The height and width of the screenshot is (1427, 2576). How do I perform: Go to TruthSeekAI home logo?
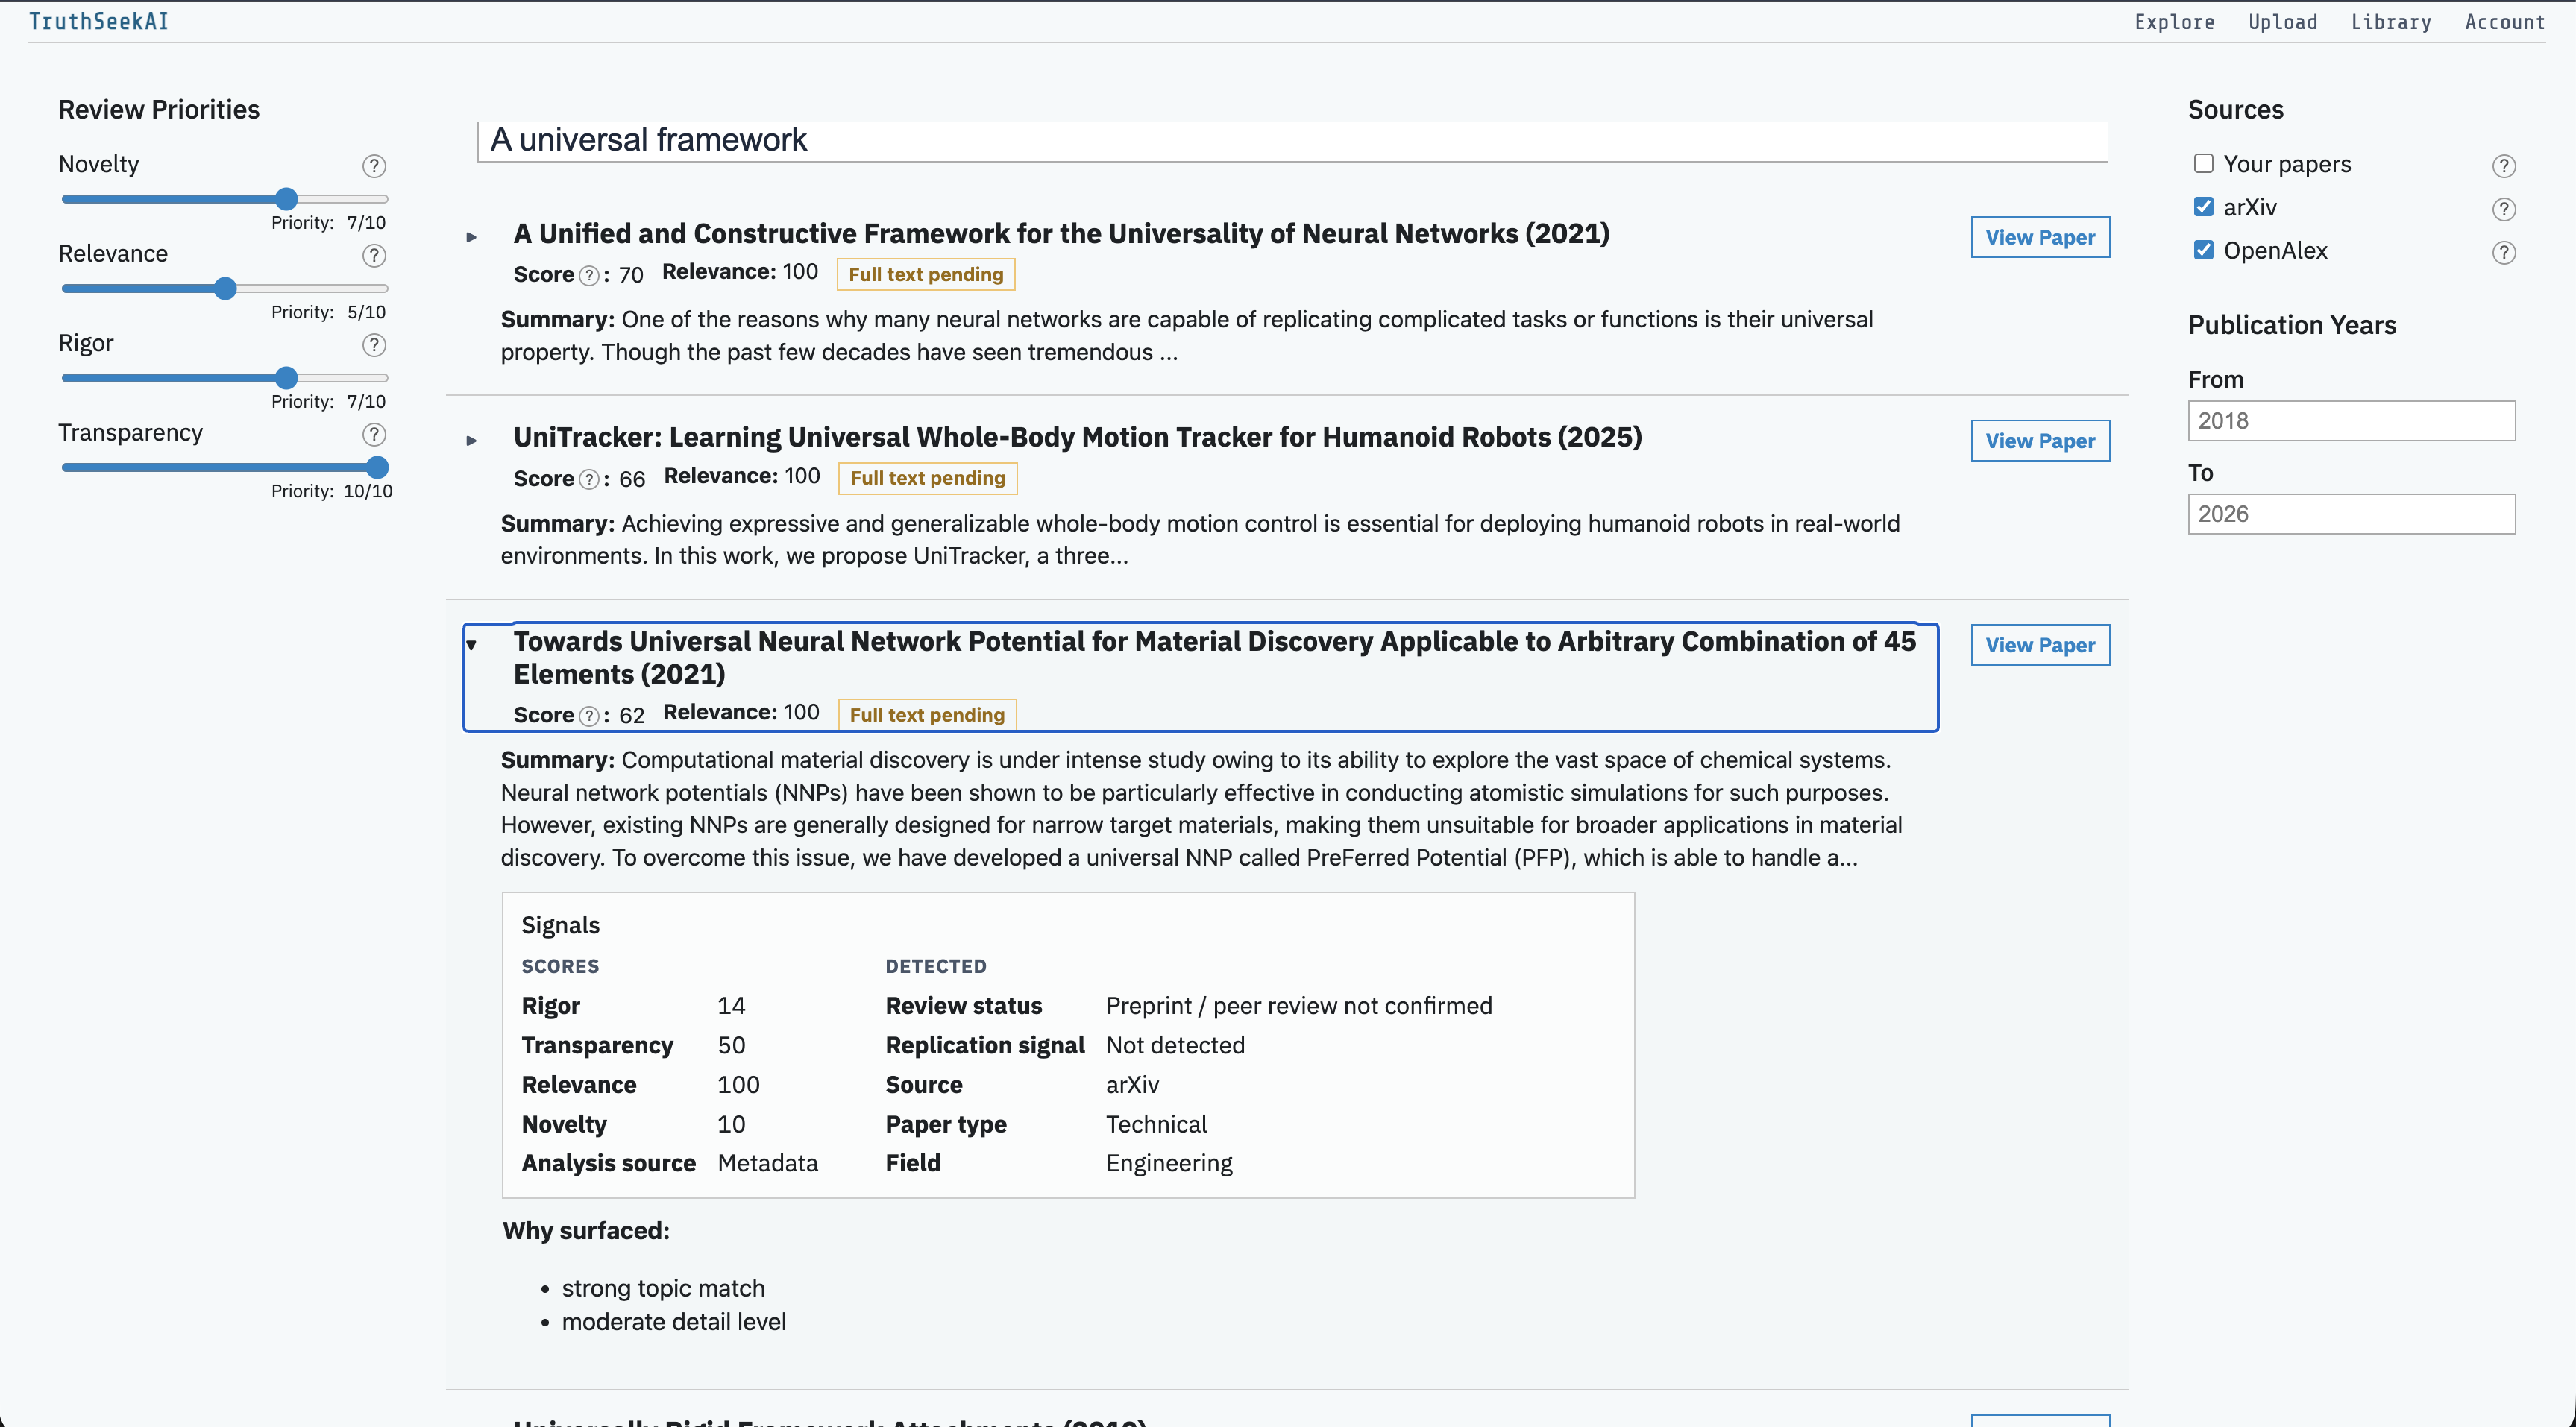99,22
